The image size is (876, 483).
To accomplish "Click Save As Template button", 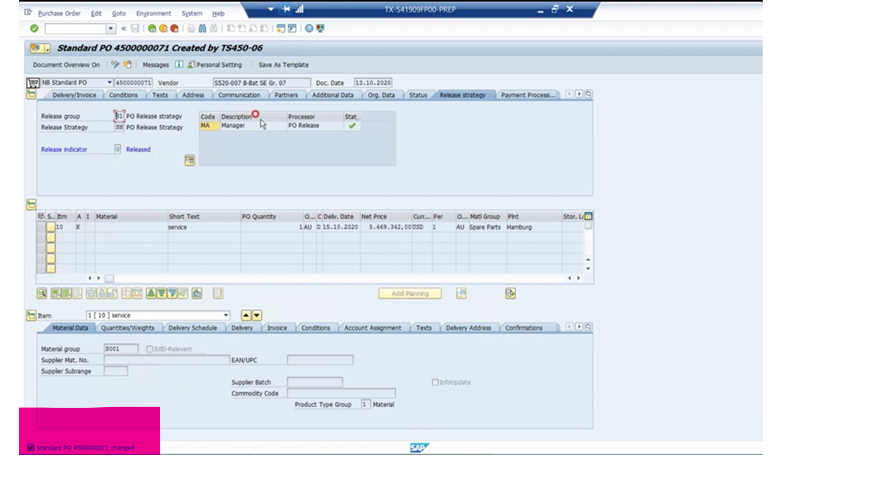I will coord(283,65).
